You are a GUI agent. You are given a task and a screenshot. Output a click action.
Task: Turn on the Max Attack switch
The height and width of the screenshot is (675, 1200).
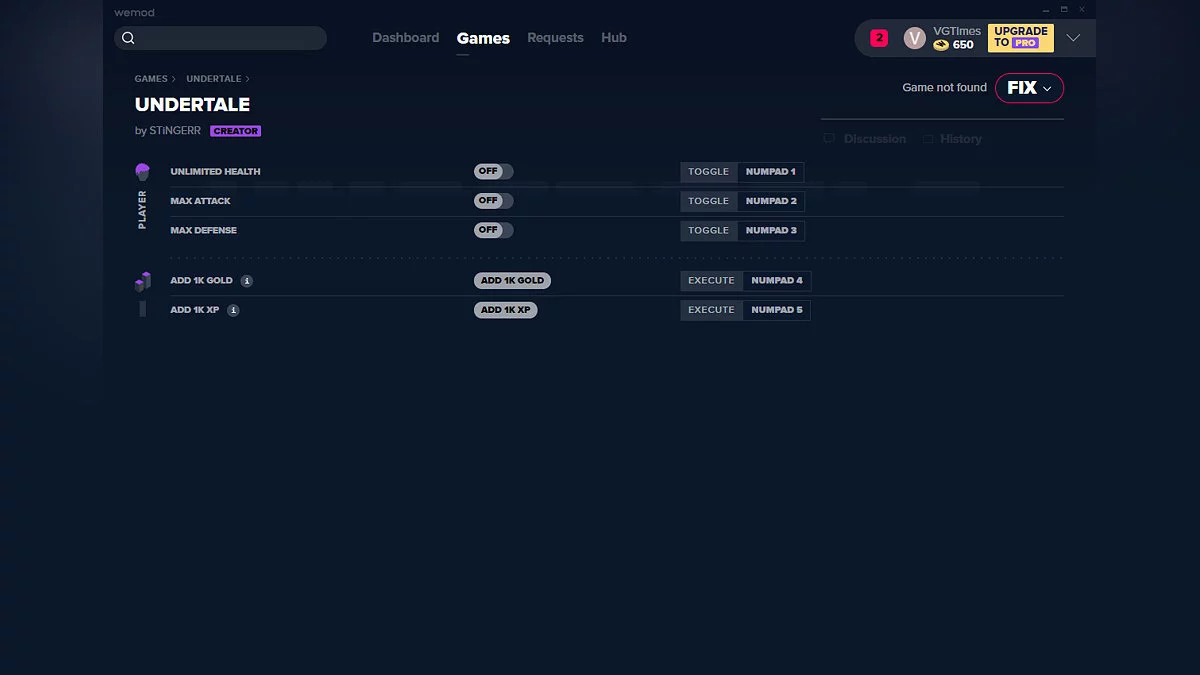(493, 201)
